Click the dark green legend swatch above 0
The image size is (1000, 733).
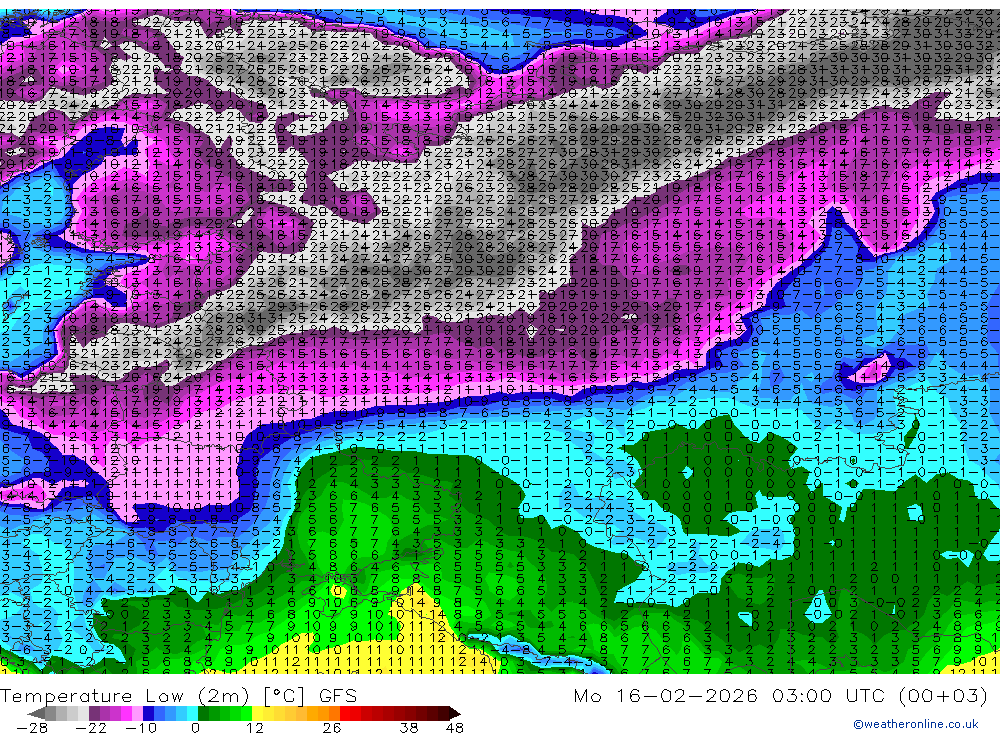pyautogui.click(x=203, y=713)
